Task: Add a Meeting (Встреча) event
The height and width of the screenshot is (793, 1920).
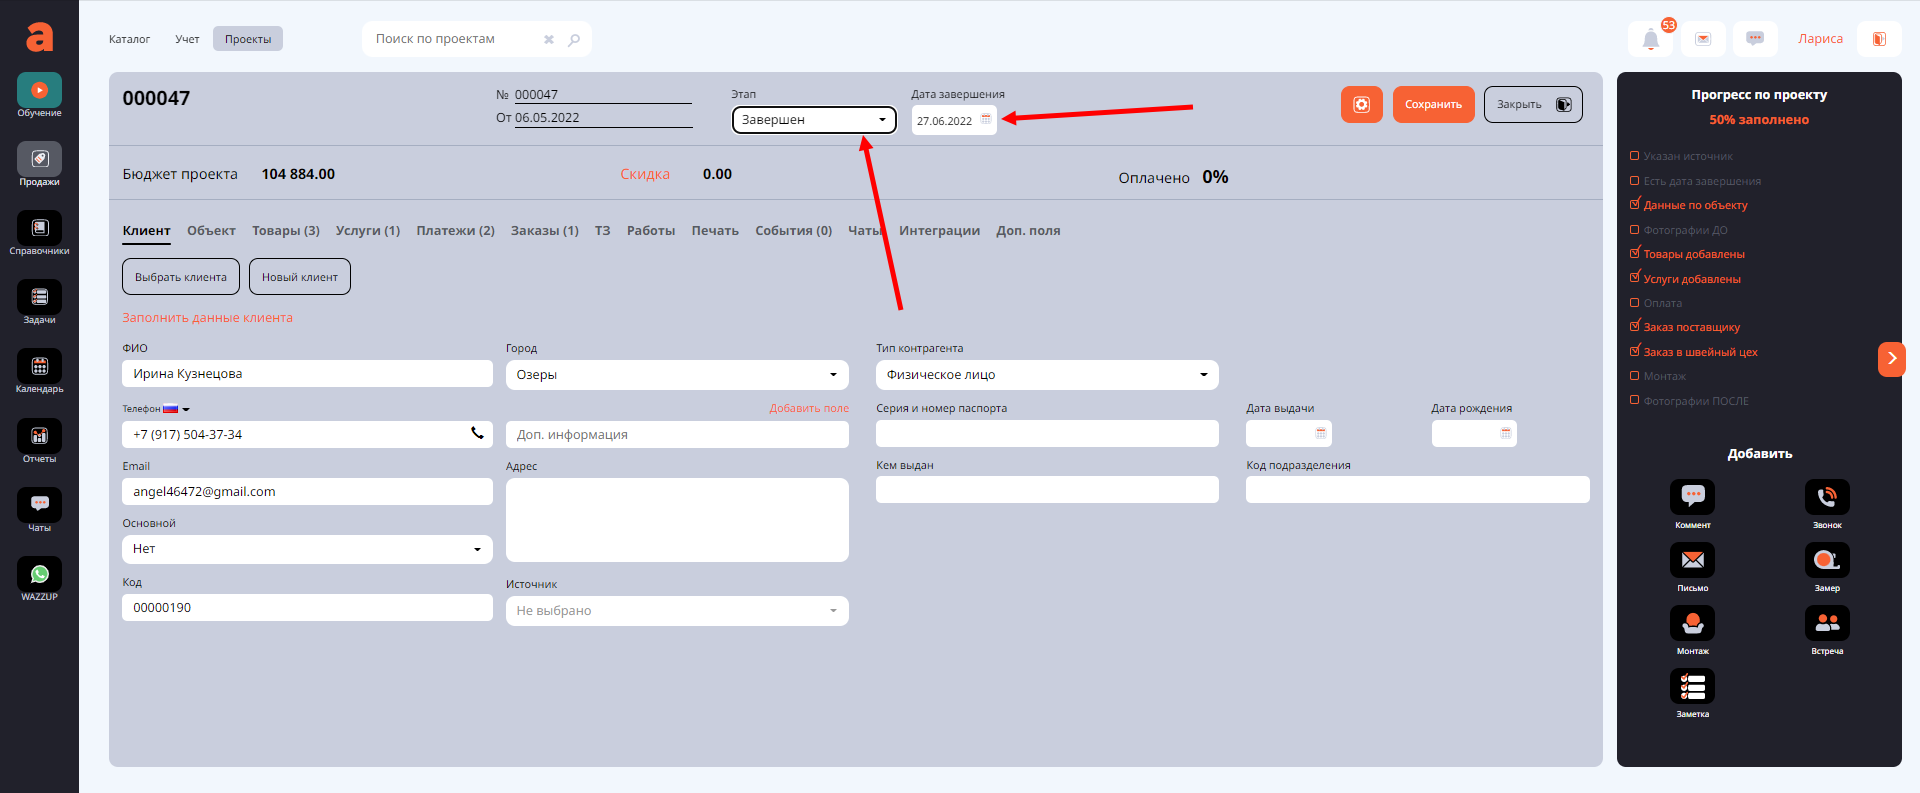Action: (1826, 624)
